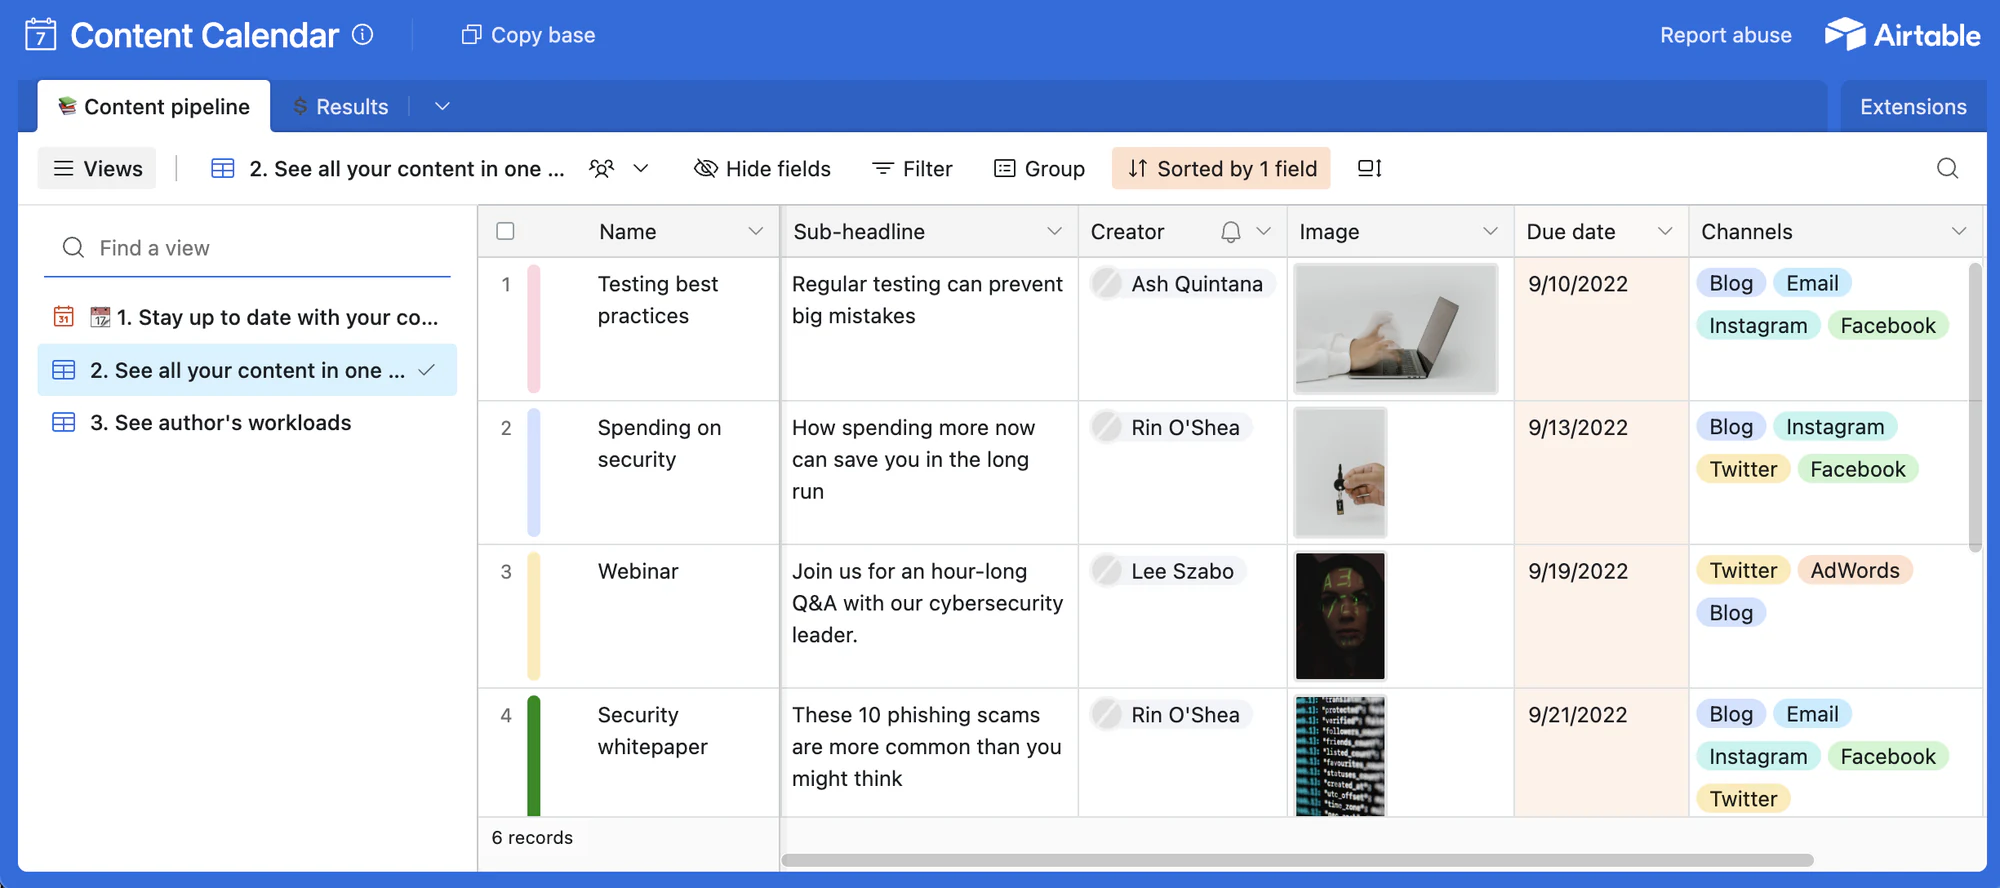Open the Webinar face image thumbnail
The image size is (2000, 888).
pyautogui.click(x=1340, y=616)
